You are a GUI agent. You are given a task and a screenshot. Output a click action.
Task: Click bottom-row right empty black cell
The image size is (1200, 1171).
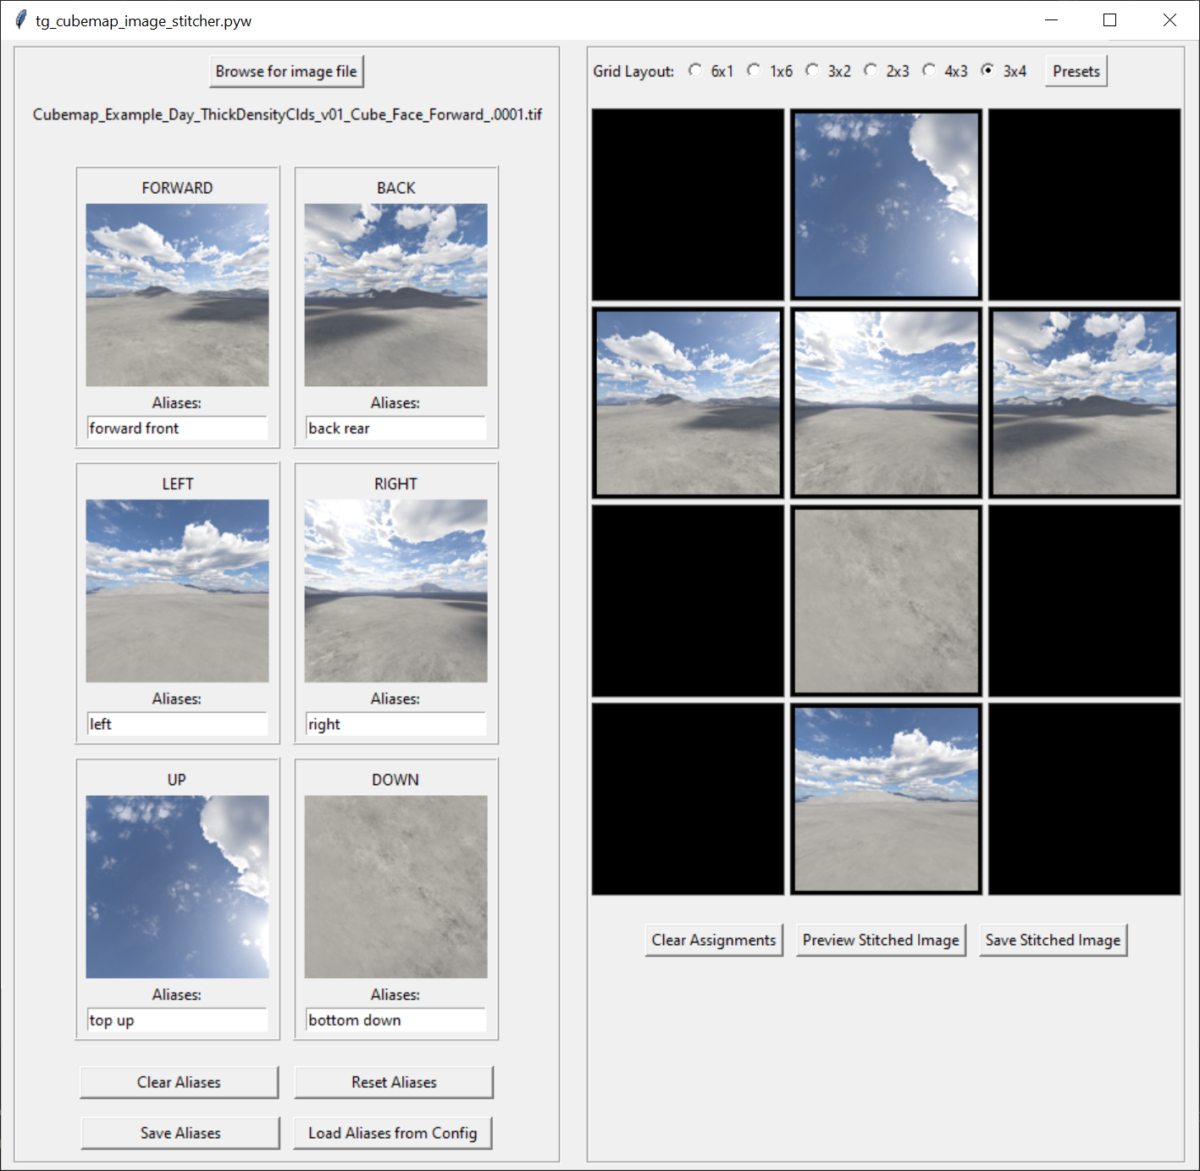coord(1084,799)
